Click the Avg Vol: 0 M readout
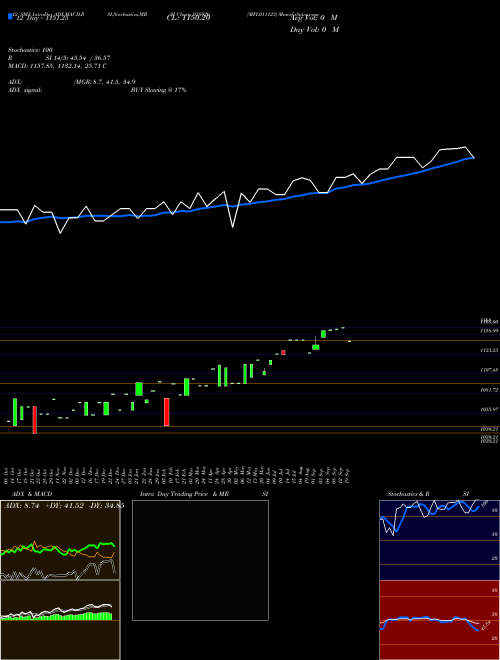500x660 pixels. 314,18
